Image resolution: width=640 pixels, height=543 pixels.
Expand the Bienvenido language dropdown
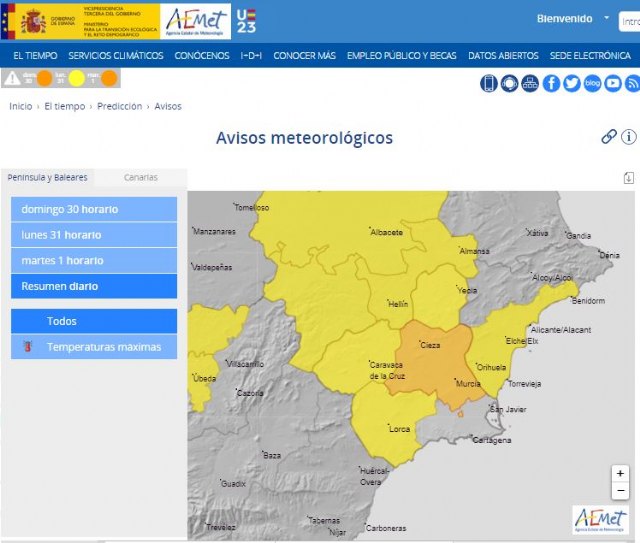click(x=606, y=18)
